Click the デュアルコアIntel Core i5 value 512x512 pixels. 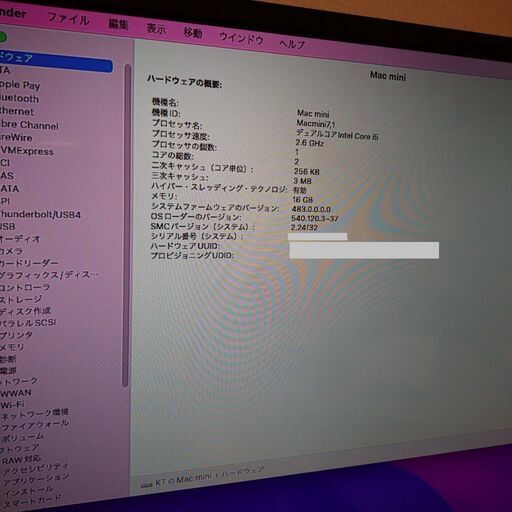[337, 135]
